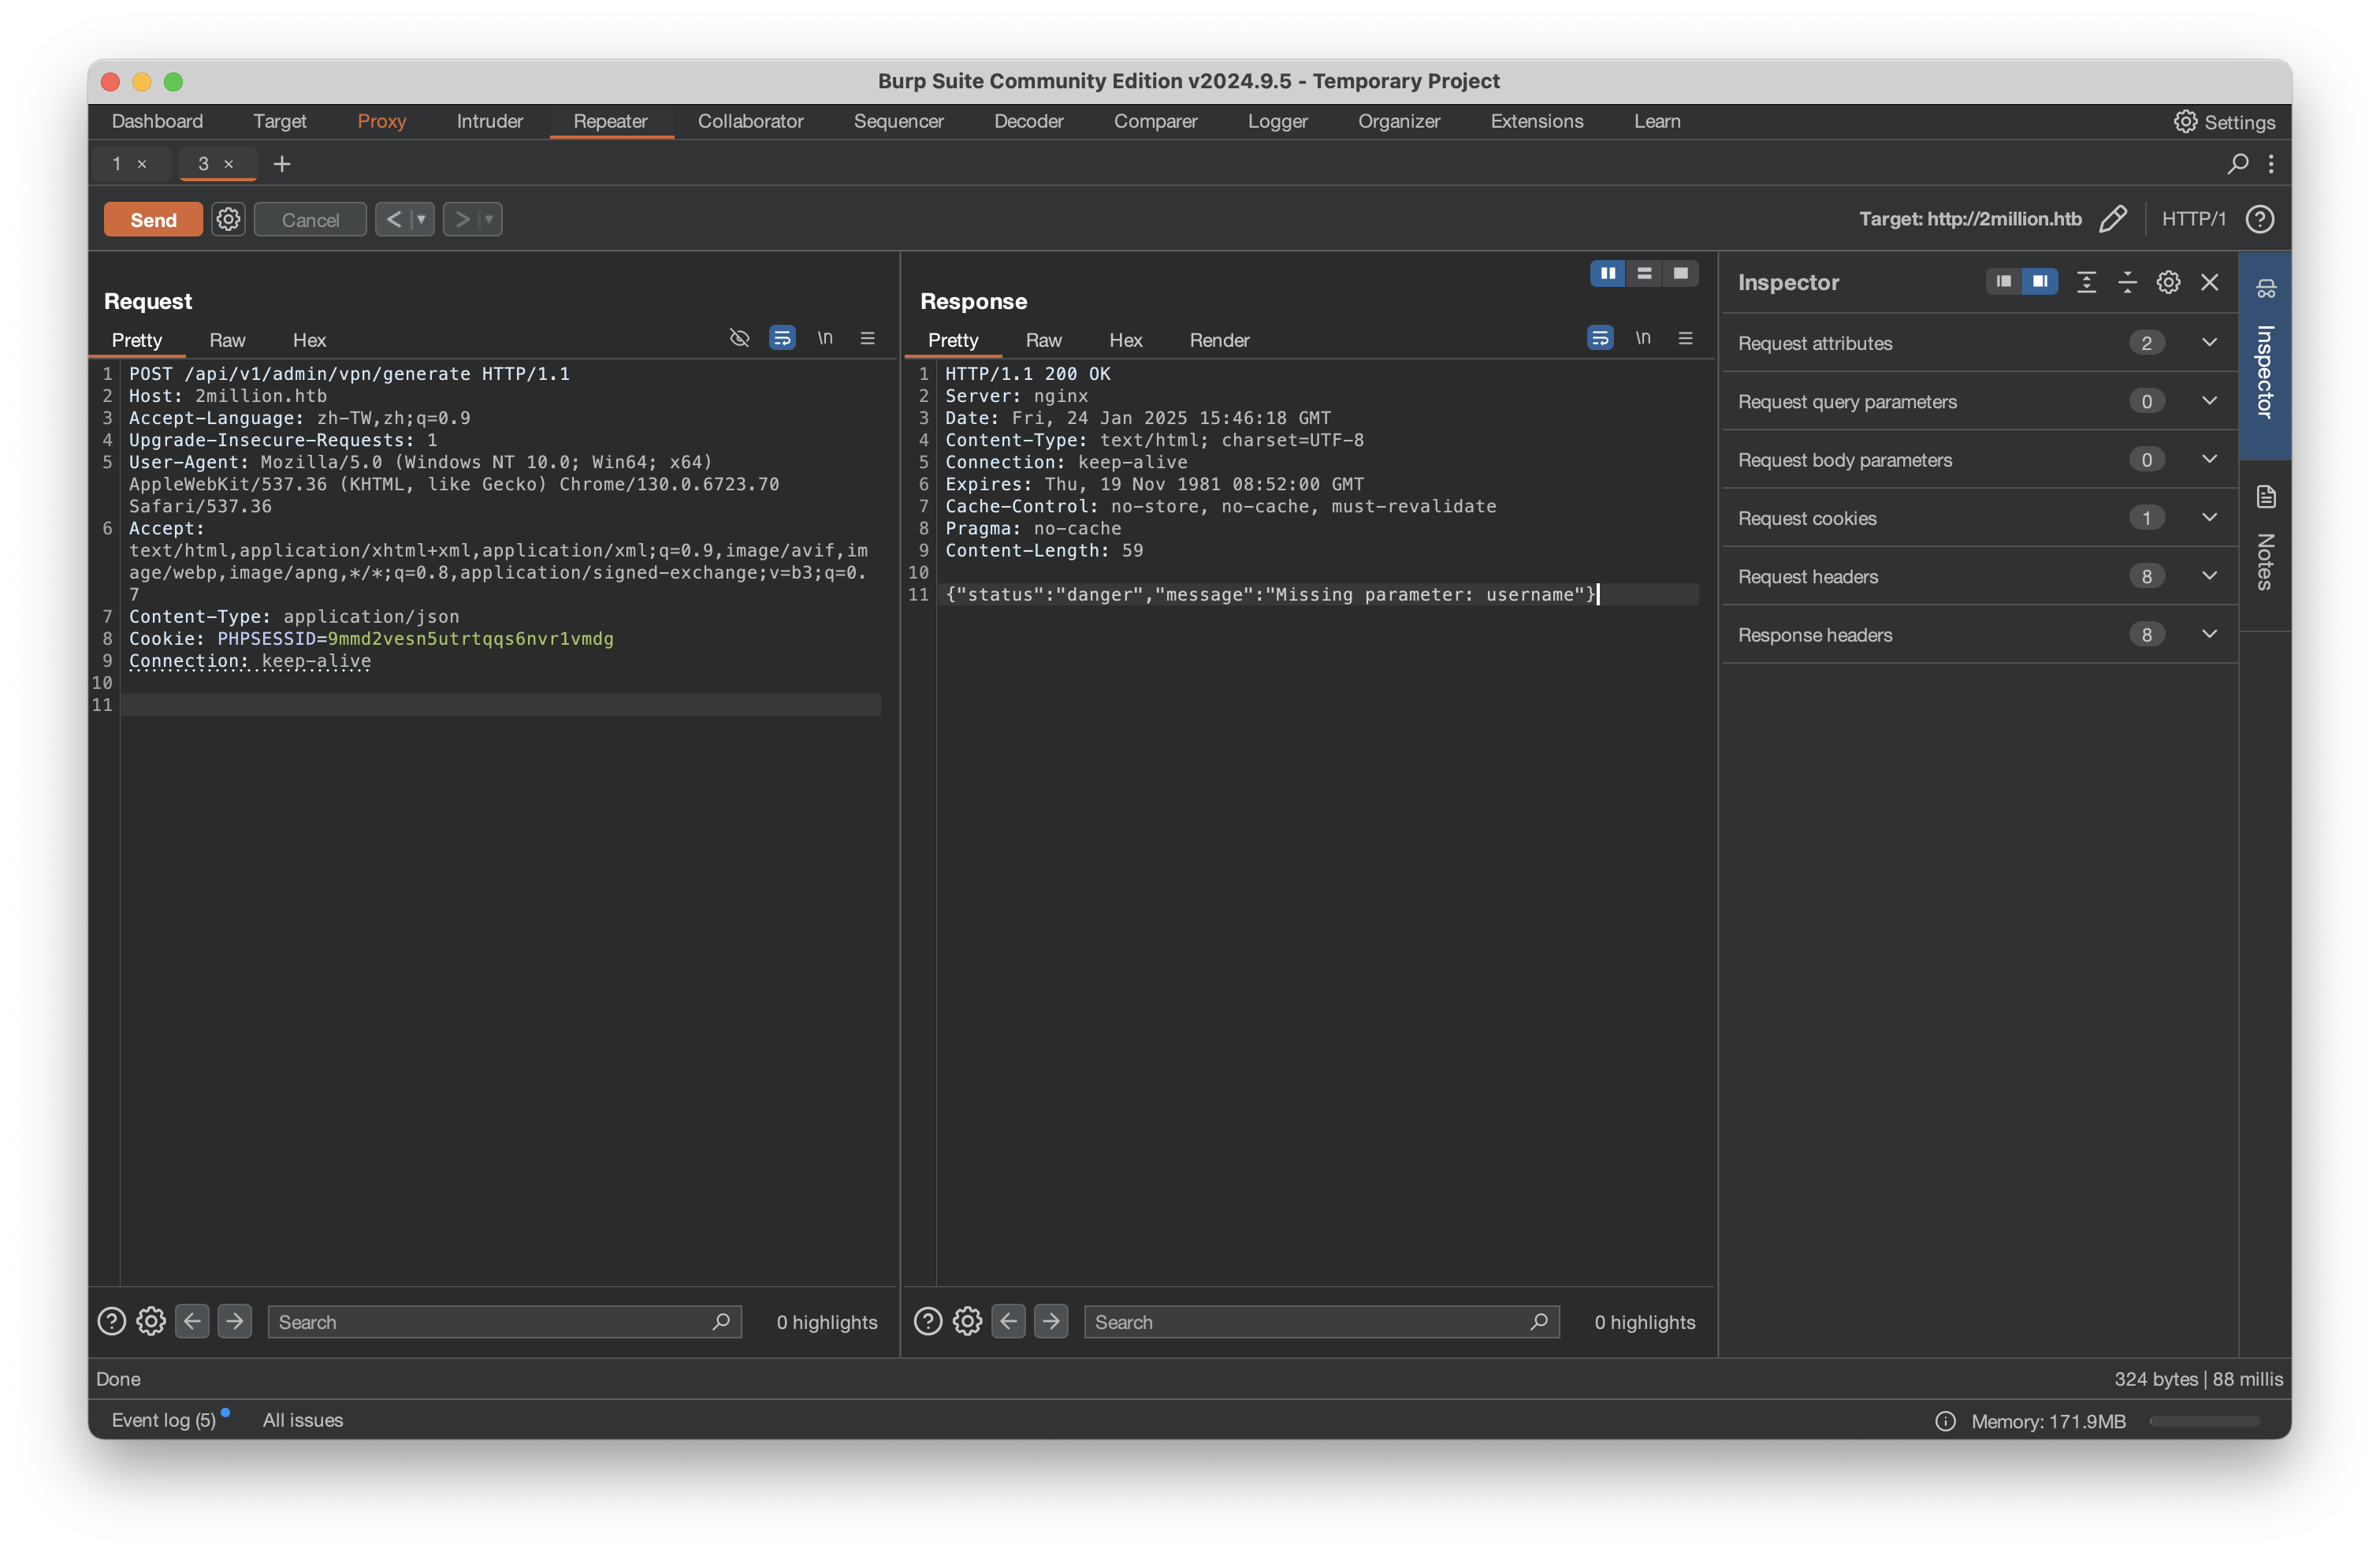The height and width of the screenshot is (1556, 2380).
Task: Toggle line wrap in Request editor
Action: [x=782, y=338]
